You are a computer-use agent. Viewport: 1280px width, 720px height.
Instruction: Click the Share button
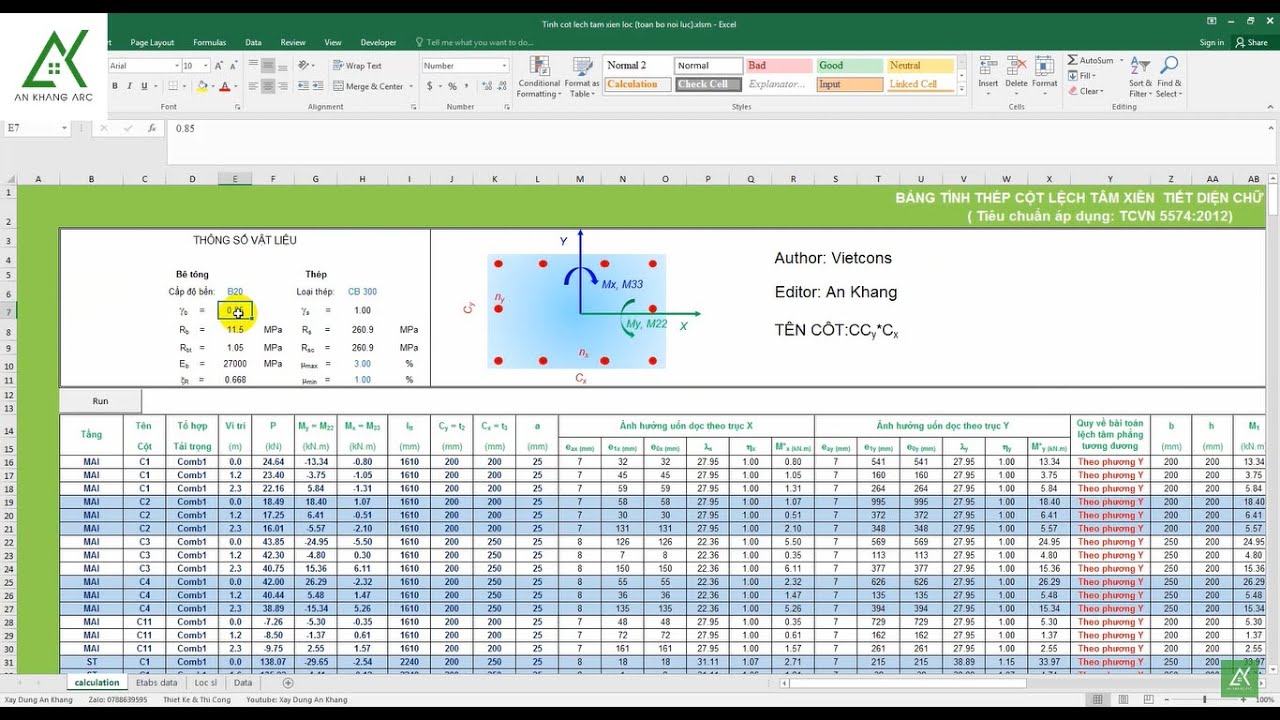tap(1251, 42)
